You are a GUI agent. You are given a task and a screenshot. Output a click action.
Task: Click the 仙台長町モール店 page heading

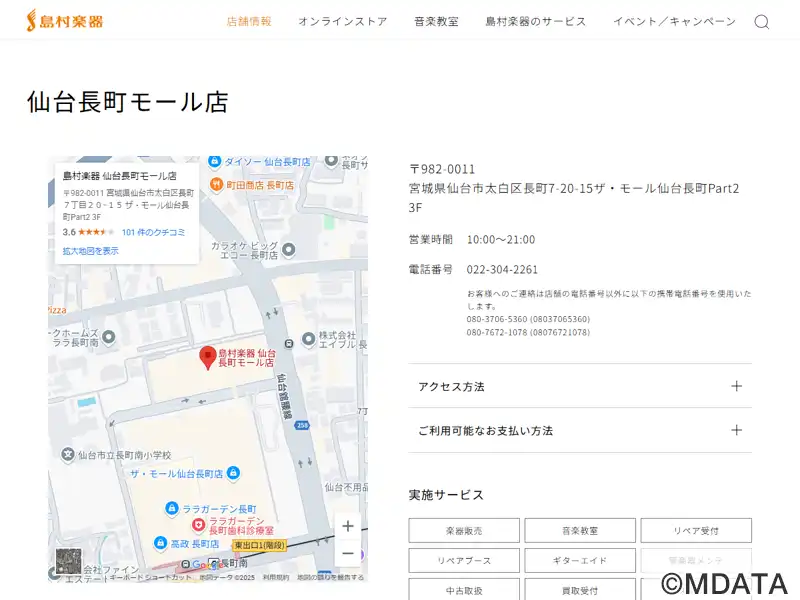click(128, 102)
